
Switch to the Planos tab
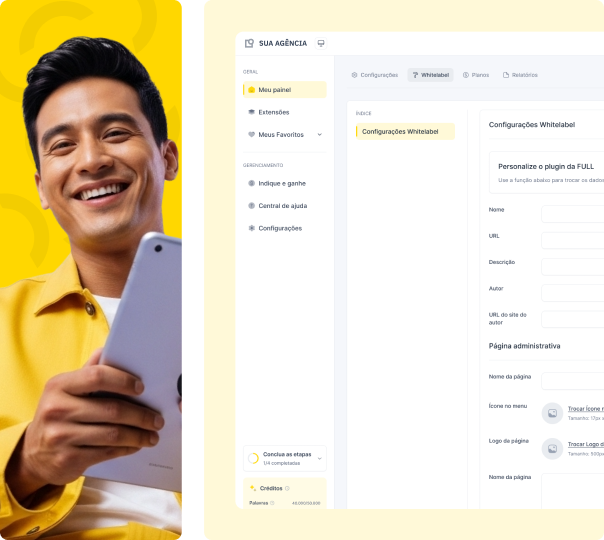pos(476,75)
